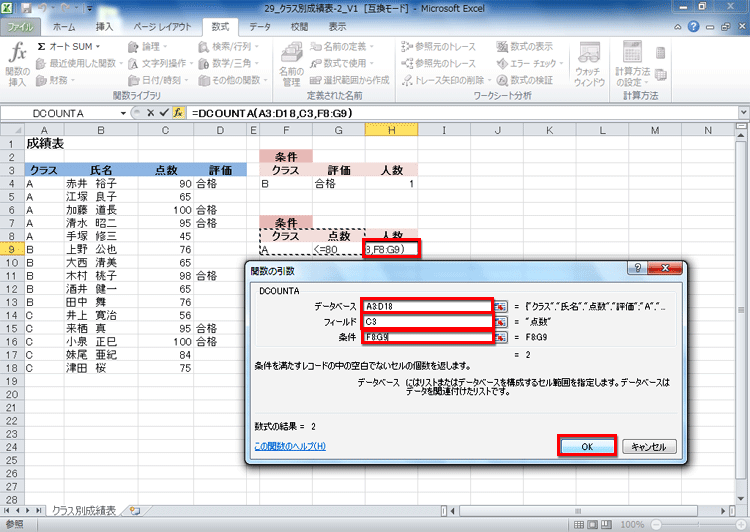The height and width of the screenshot is (532, 750).
Task: Click the formula bar fx insert function icon
Action: 178,113
